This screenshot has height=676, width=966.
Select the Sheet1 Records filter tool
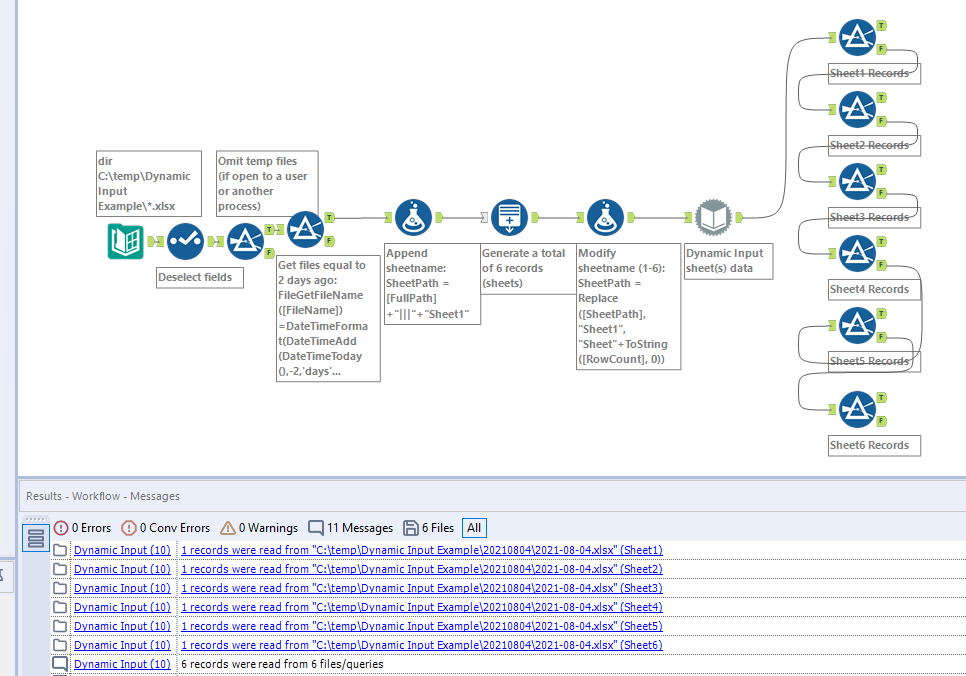tap(857, 38)
